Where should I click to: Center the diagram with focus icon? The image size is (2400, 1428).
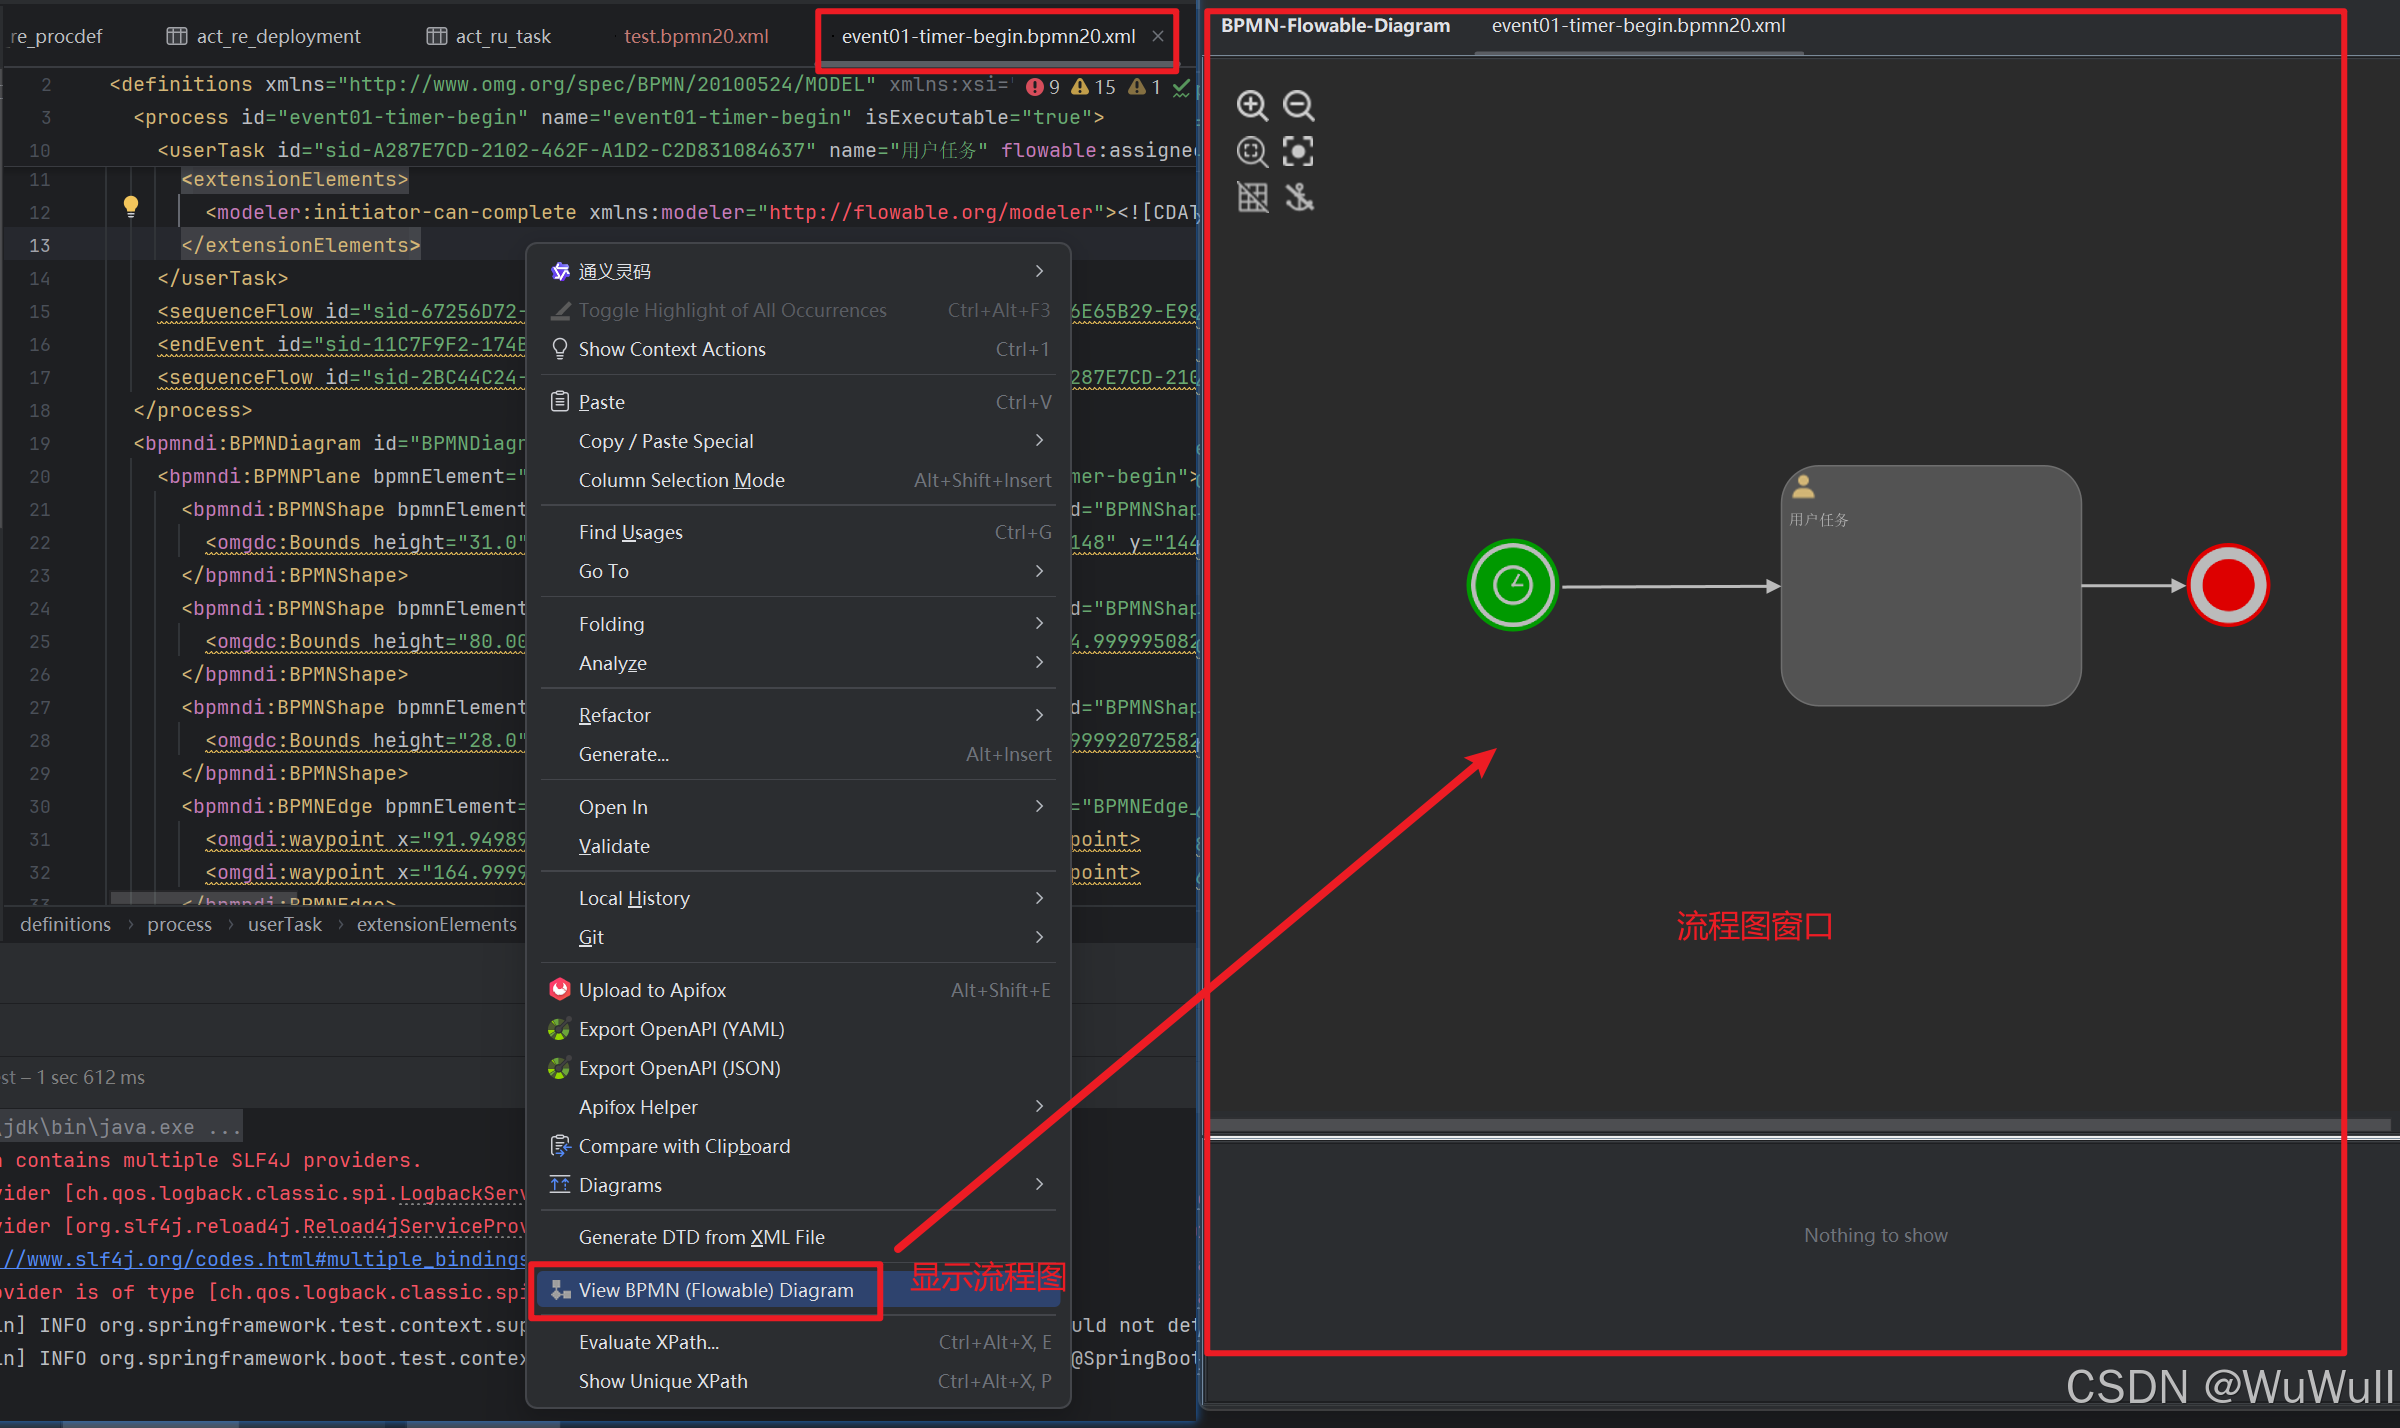[1298, 151]
